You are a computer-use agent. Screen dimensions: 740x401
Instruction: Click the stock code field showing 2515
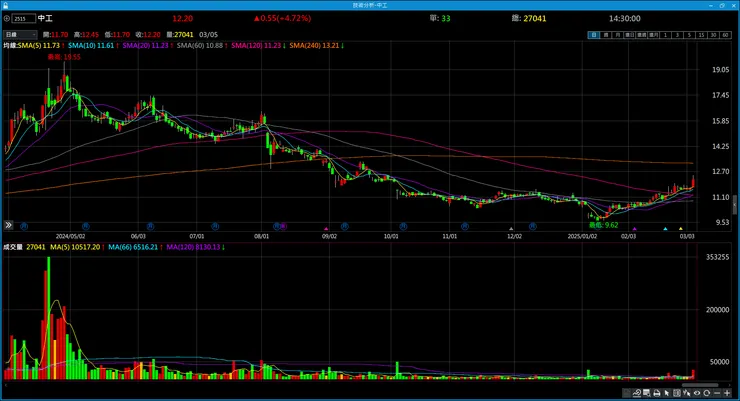point(24,18)
